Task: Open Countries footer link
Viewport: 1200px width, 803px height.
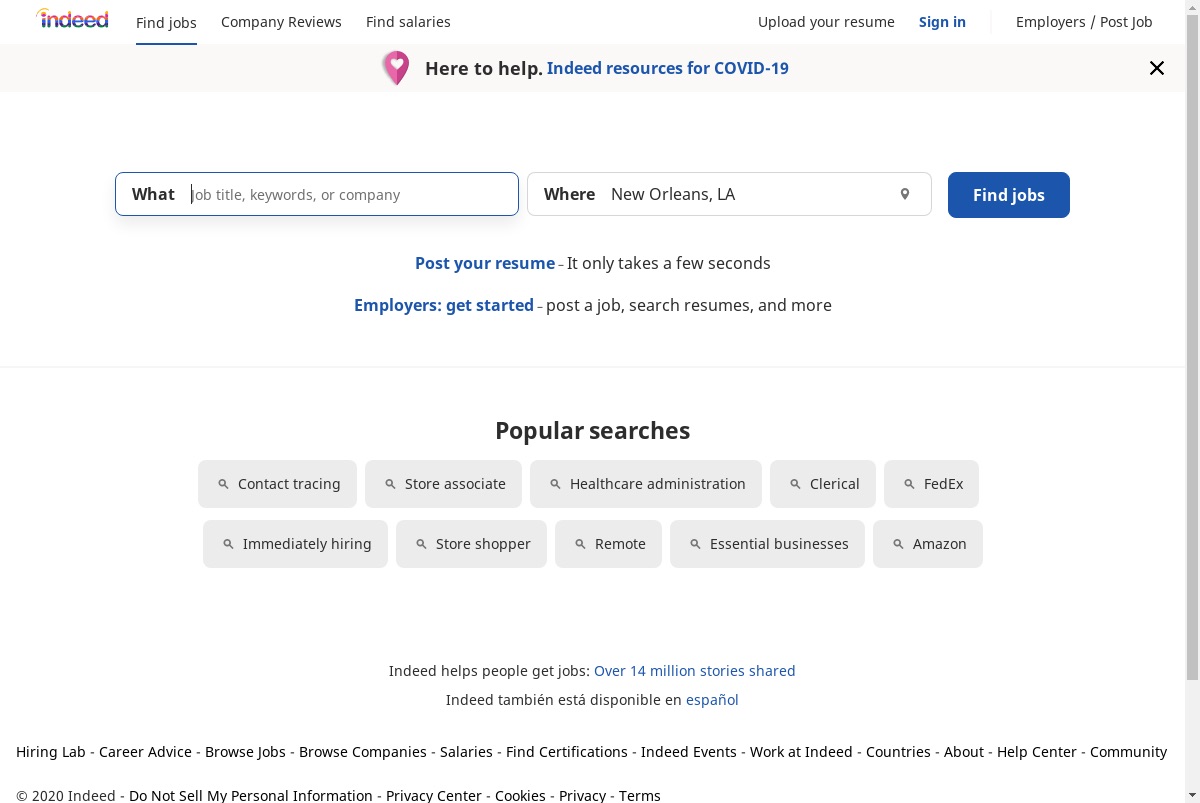Action: pyautogui.click(x=898, y=752)
